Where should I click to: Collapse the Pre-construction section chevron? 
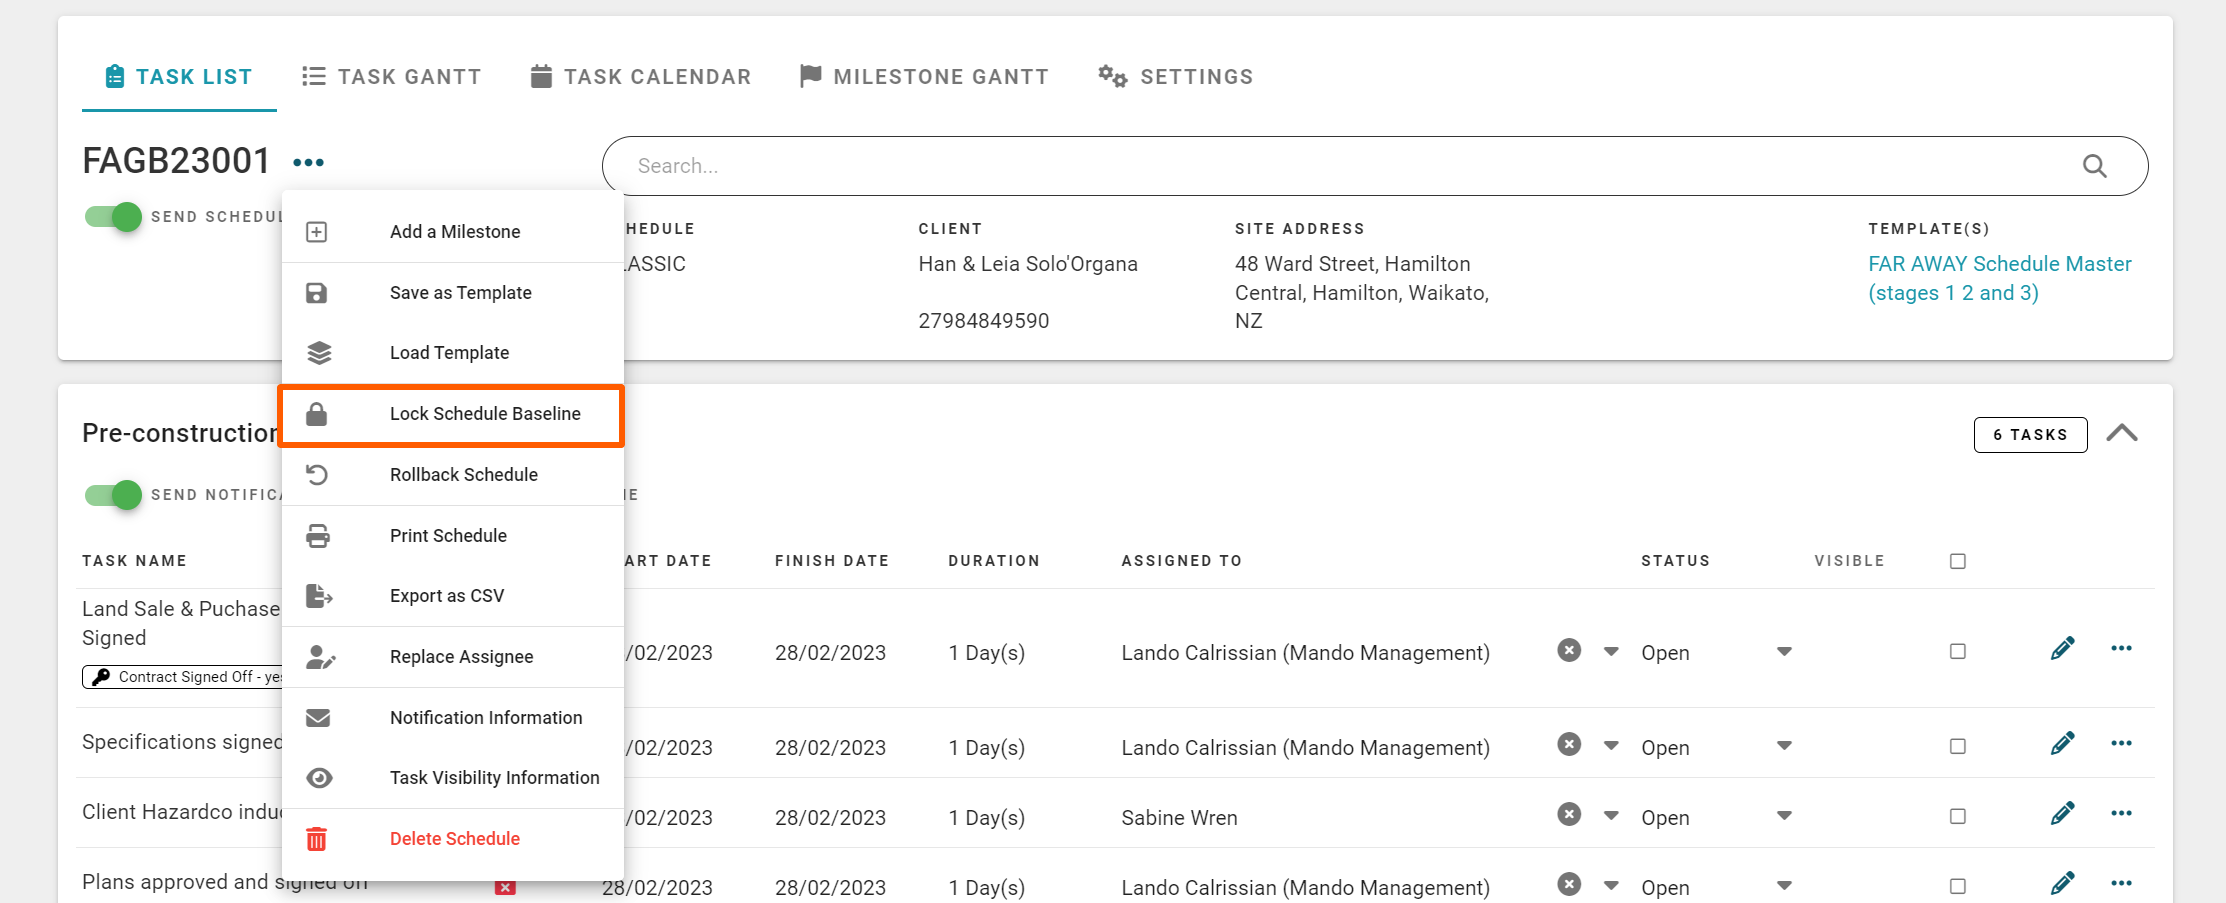click(2122, 432)
